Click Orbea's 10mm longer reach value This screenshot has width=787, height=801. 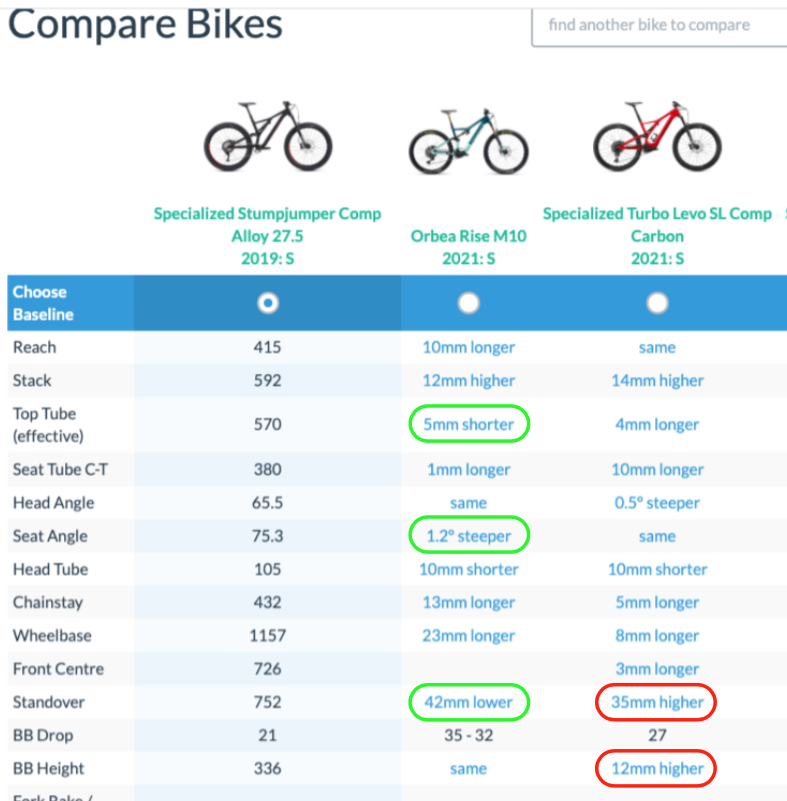tap(468, 347)
